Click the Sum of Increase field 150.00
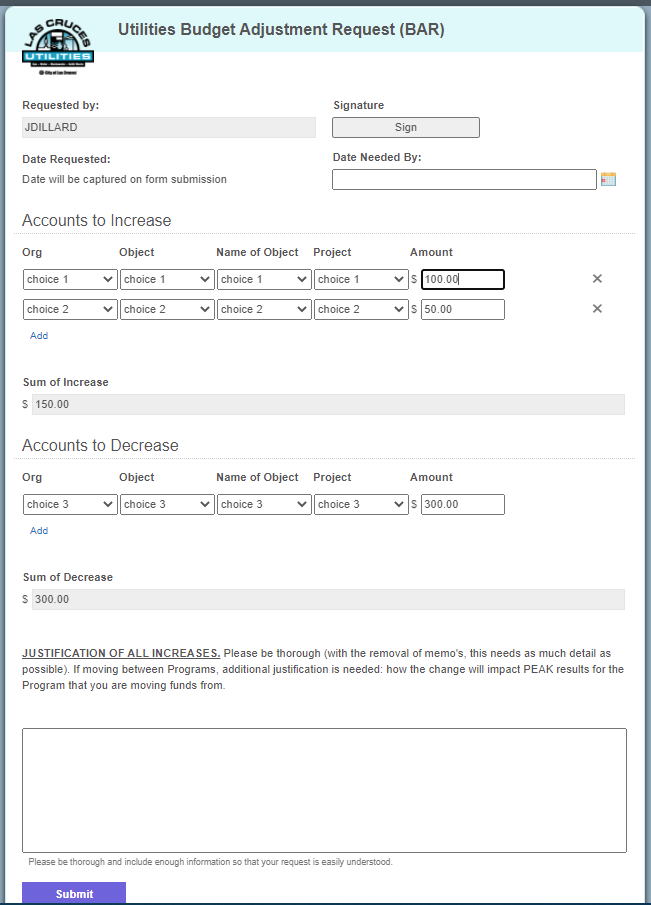The height and width of the screenshot is (905, 651). coord(328,405)
